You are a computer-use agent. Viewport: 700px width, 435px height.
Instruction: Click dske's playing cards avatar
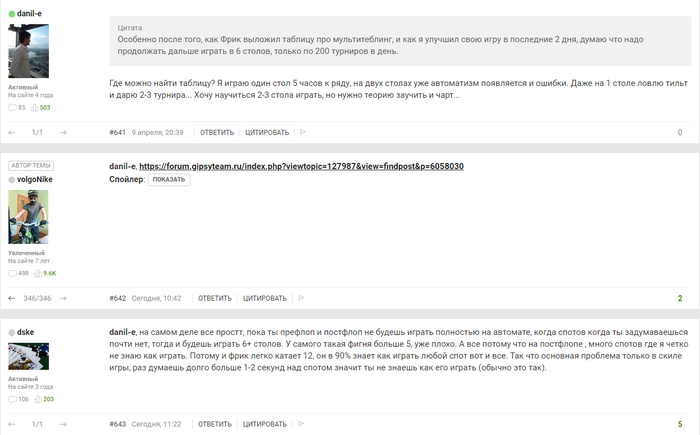coord(29,356)
